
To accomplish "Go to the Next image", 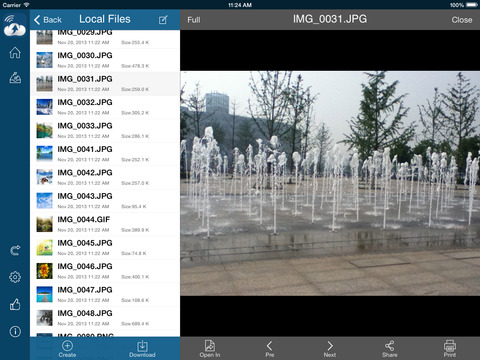I will (330, 349).
